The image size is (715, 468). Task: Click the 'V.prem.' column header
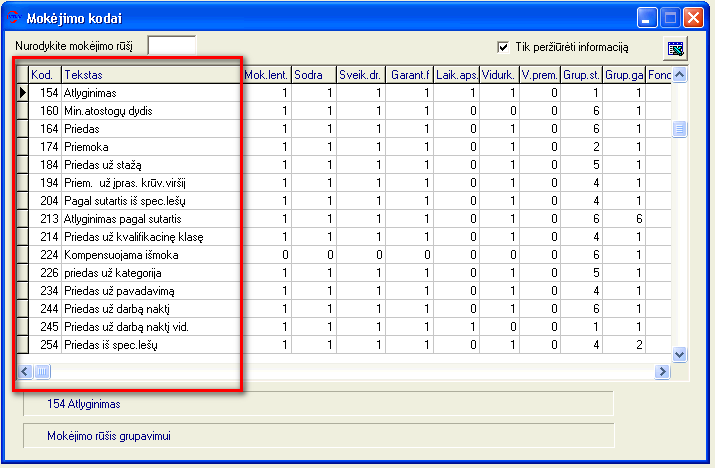(540, 75)
